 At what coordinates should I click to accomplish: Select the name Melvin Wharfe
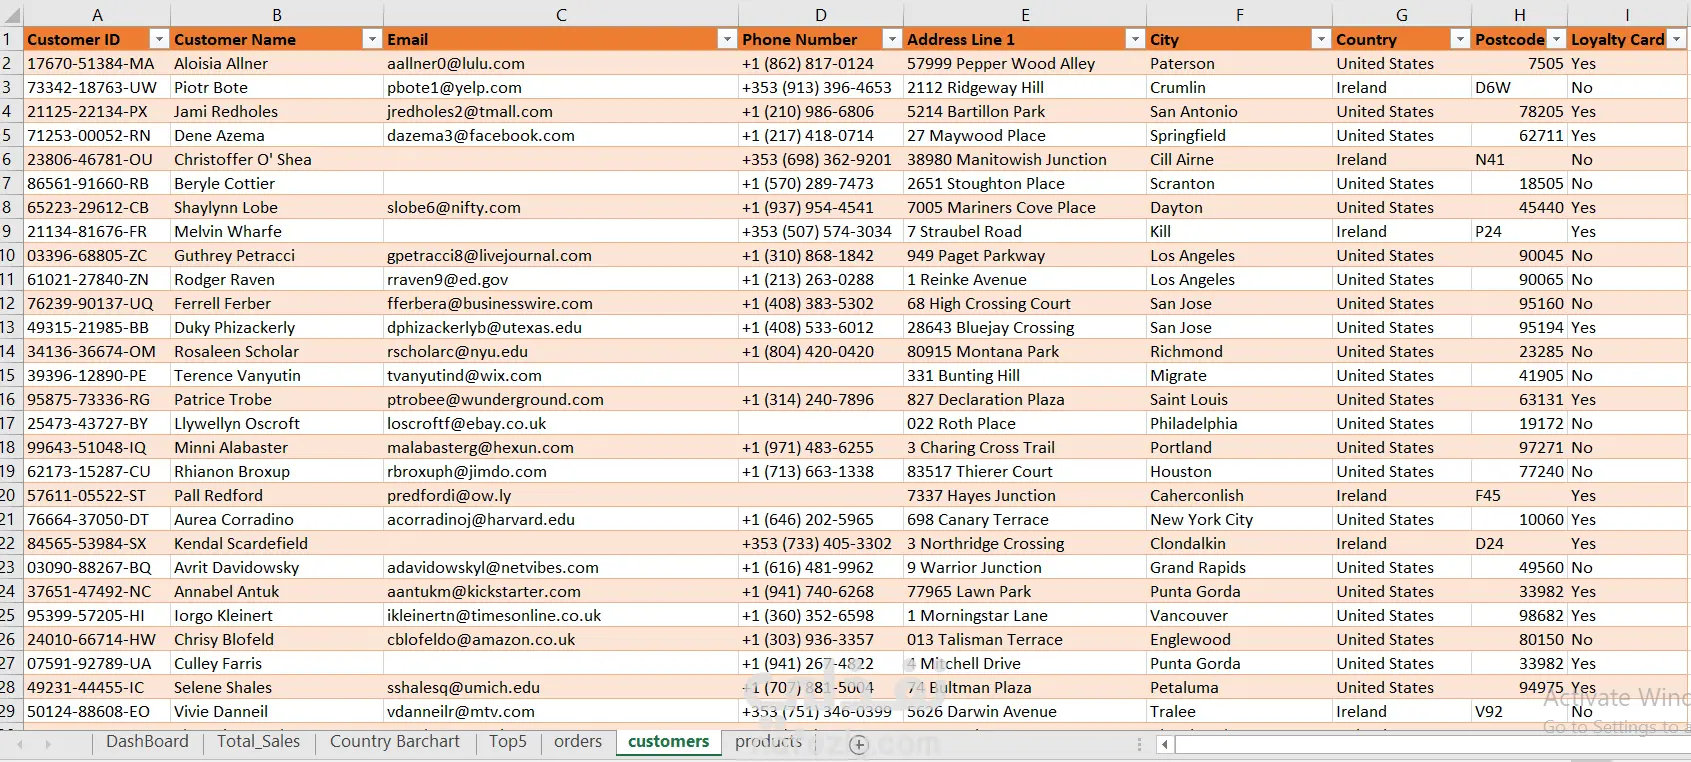(x=277, y=231)
